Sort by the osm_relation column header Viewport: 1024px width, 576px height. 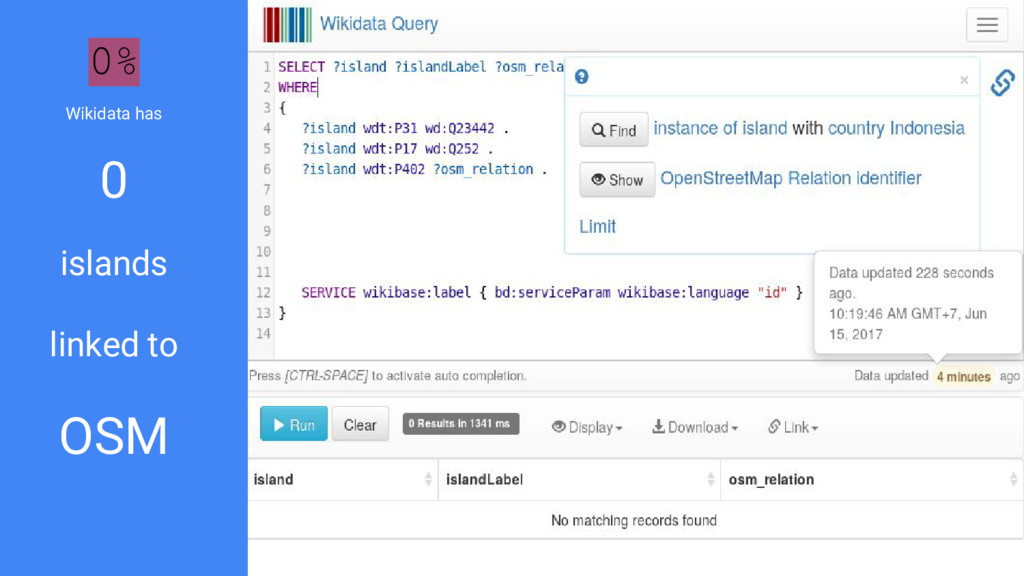872,479
